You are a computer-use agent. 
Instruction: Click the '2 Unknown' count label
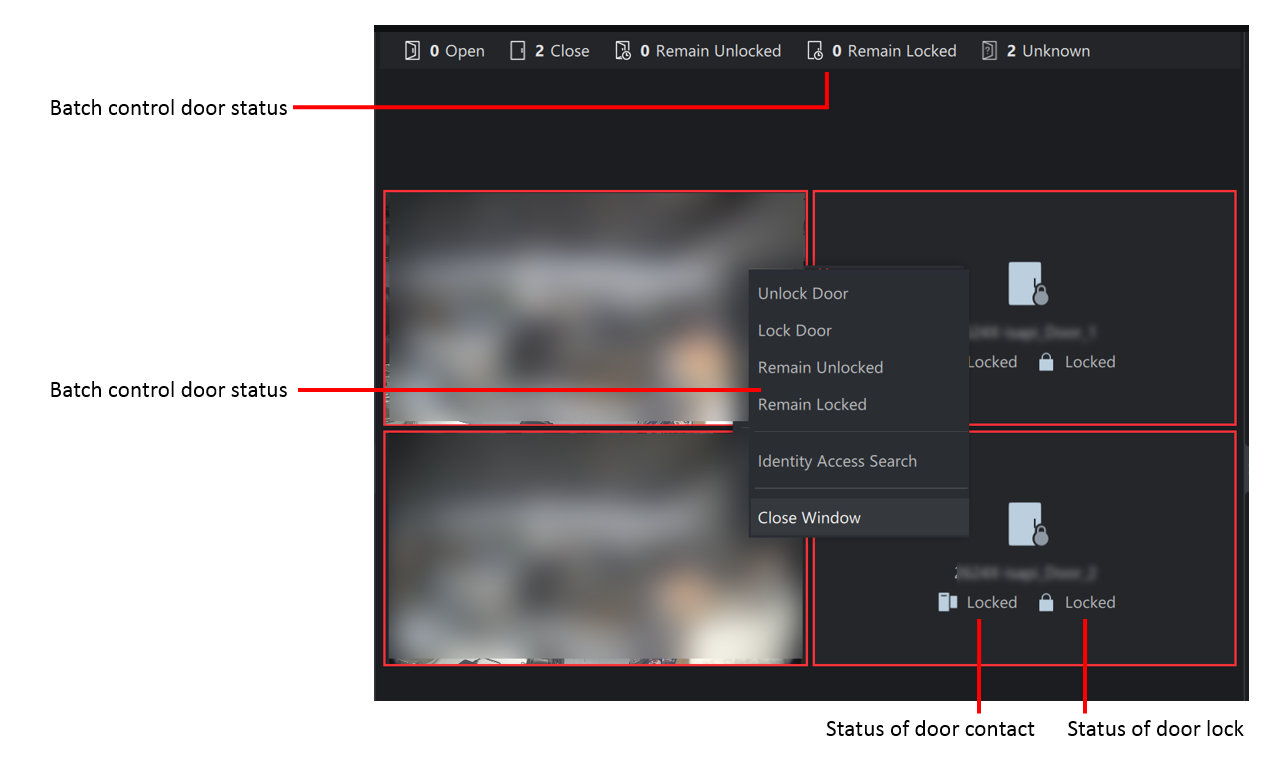pos(1048,51)
